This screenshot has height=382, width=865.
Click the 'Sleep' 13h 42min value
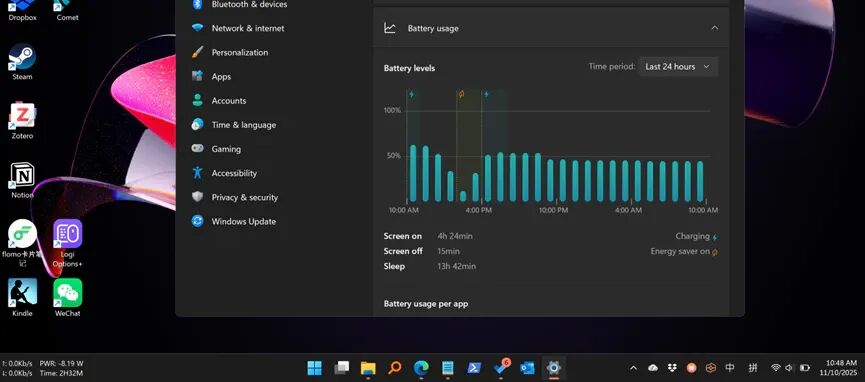click(x=457, y=266)
